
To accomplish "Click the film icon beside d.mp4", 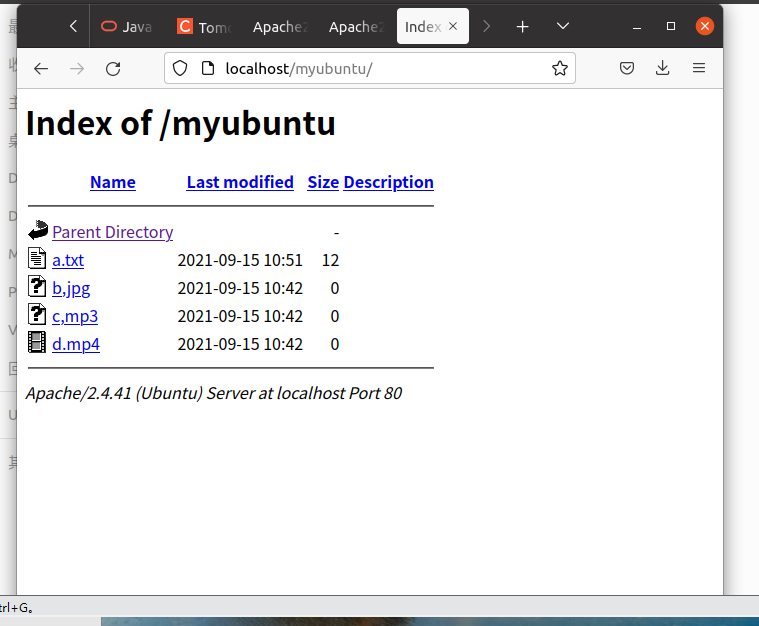I will (x=37, y=342).
